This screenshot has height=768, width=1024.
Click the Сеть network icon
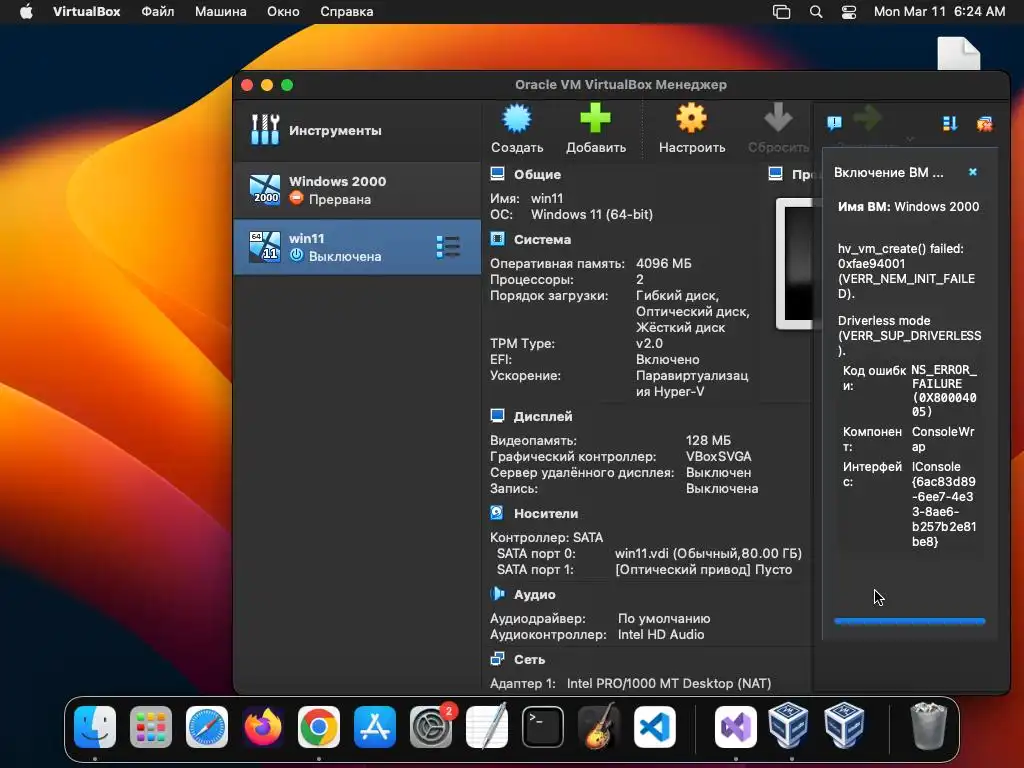coord(498,659)
